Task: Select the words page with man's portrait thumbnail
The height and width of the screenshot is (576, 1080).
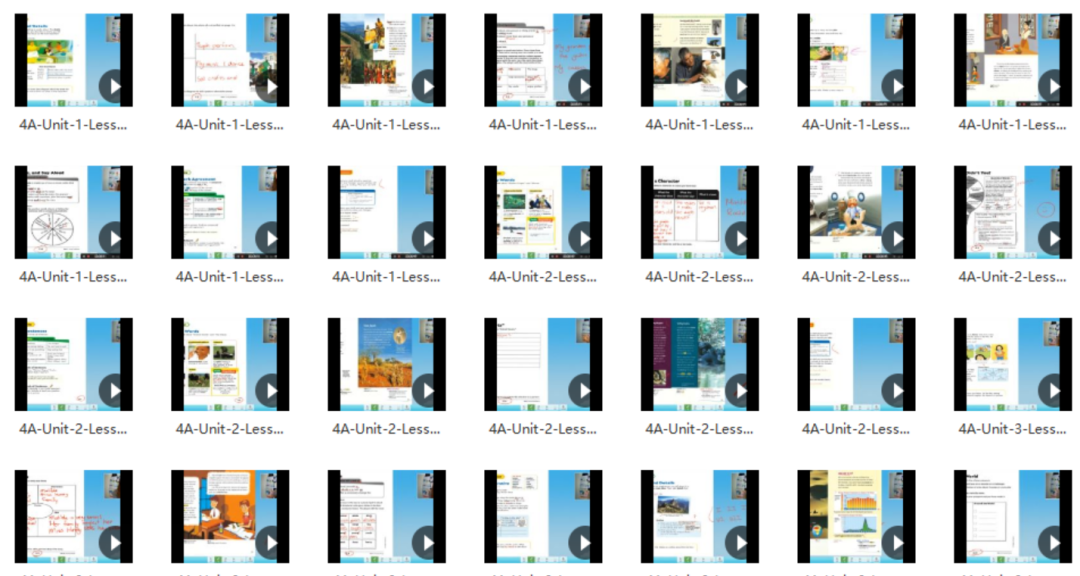Action: (x=230, y=364)
